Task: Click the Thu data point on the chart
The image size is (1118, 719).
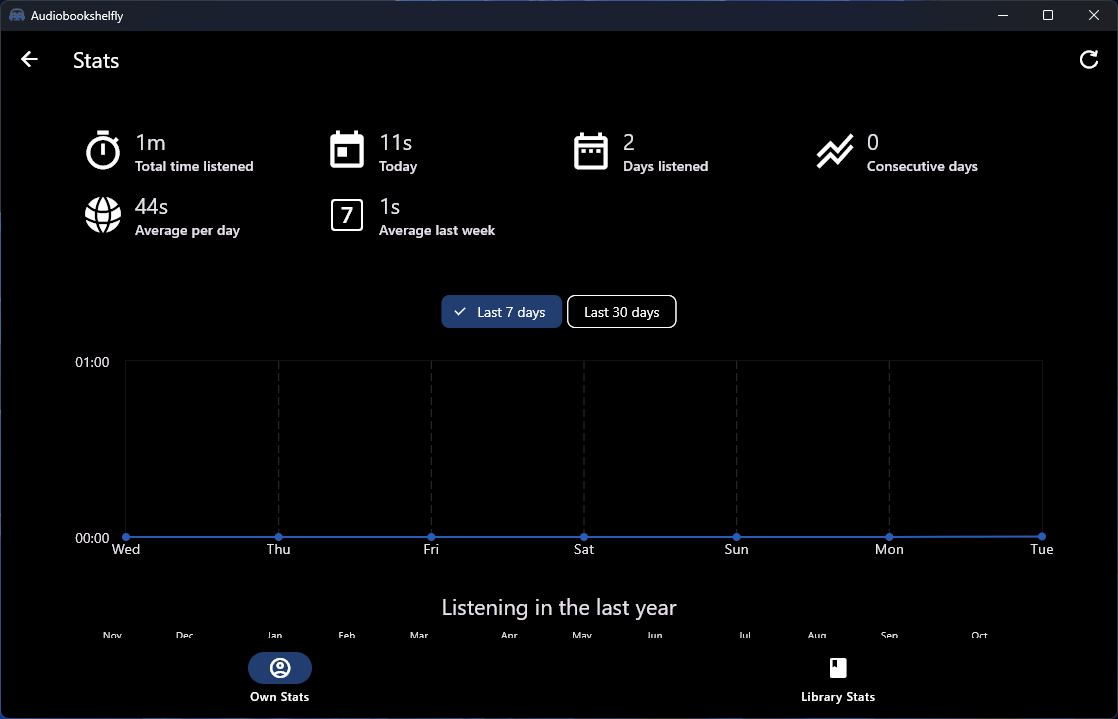Action: [x=279, y=537]
